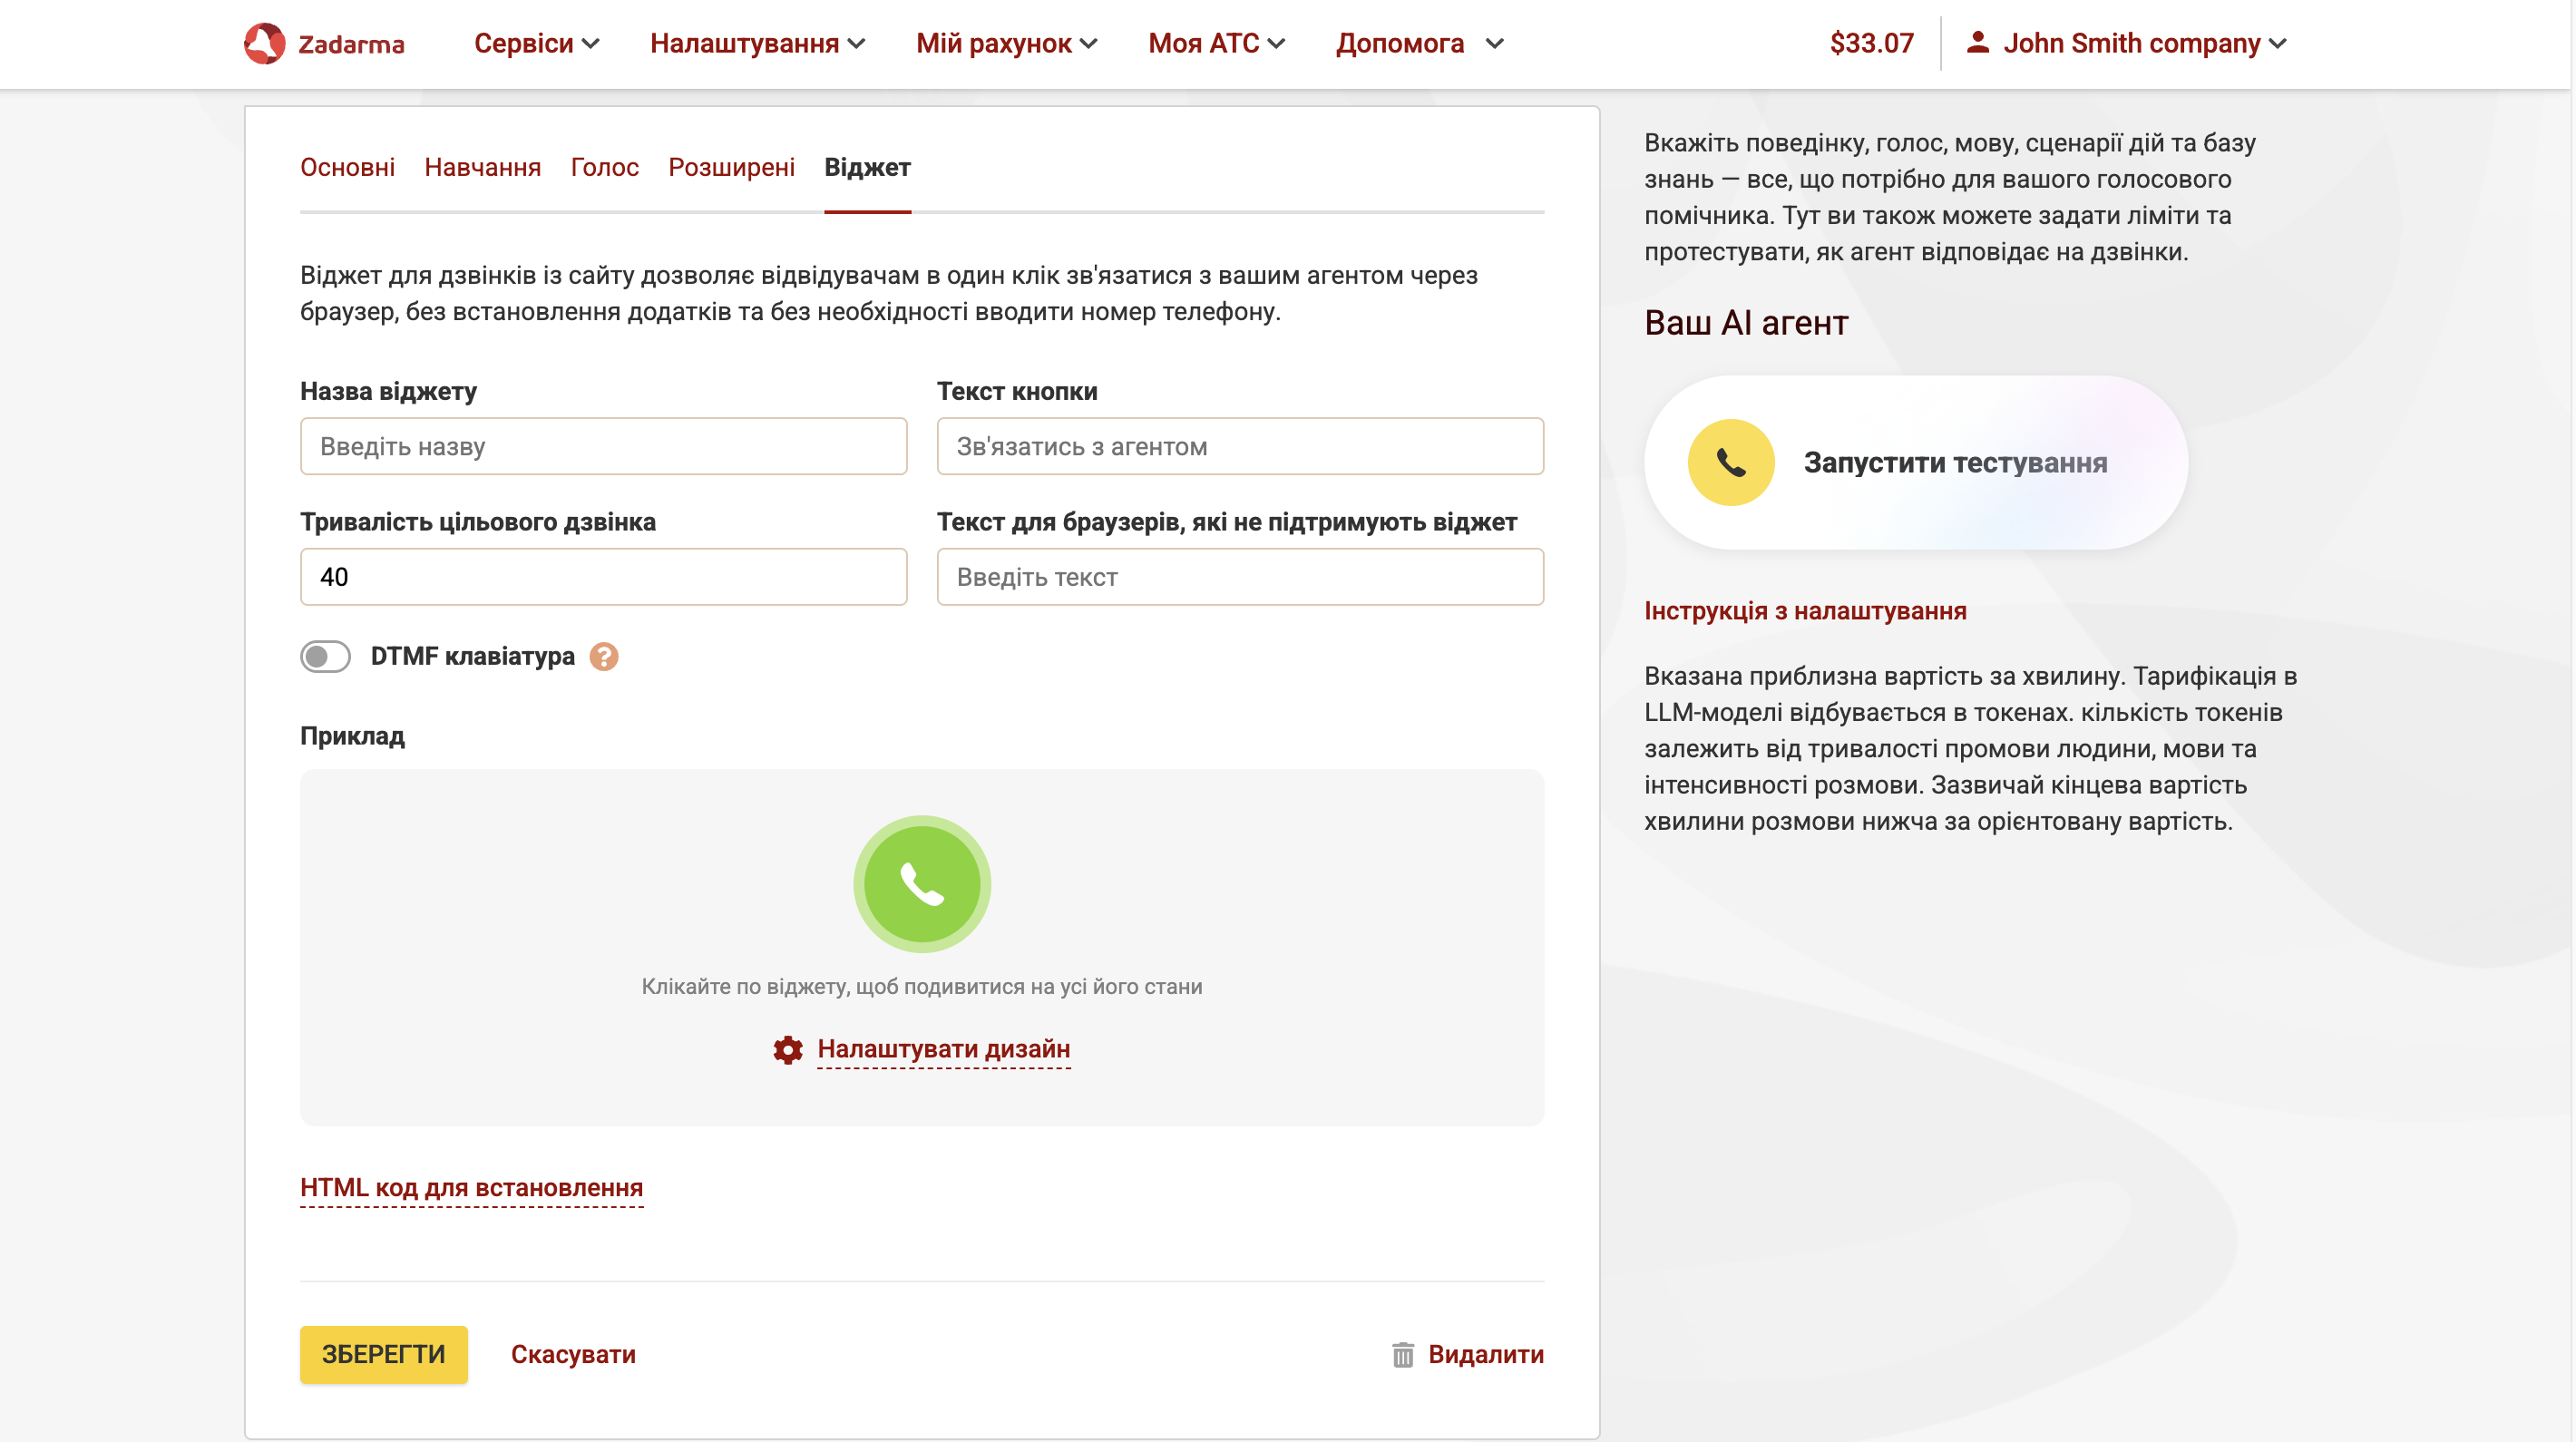Click the trash icon beside Видалити
The width and height of the screenshot is (2576, 1442).
tap(1403, 1354)
